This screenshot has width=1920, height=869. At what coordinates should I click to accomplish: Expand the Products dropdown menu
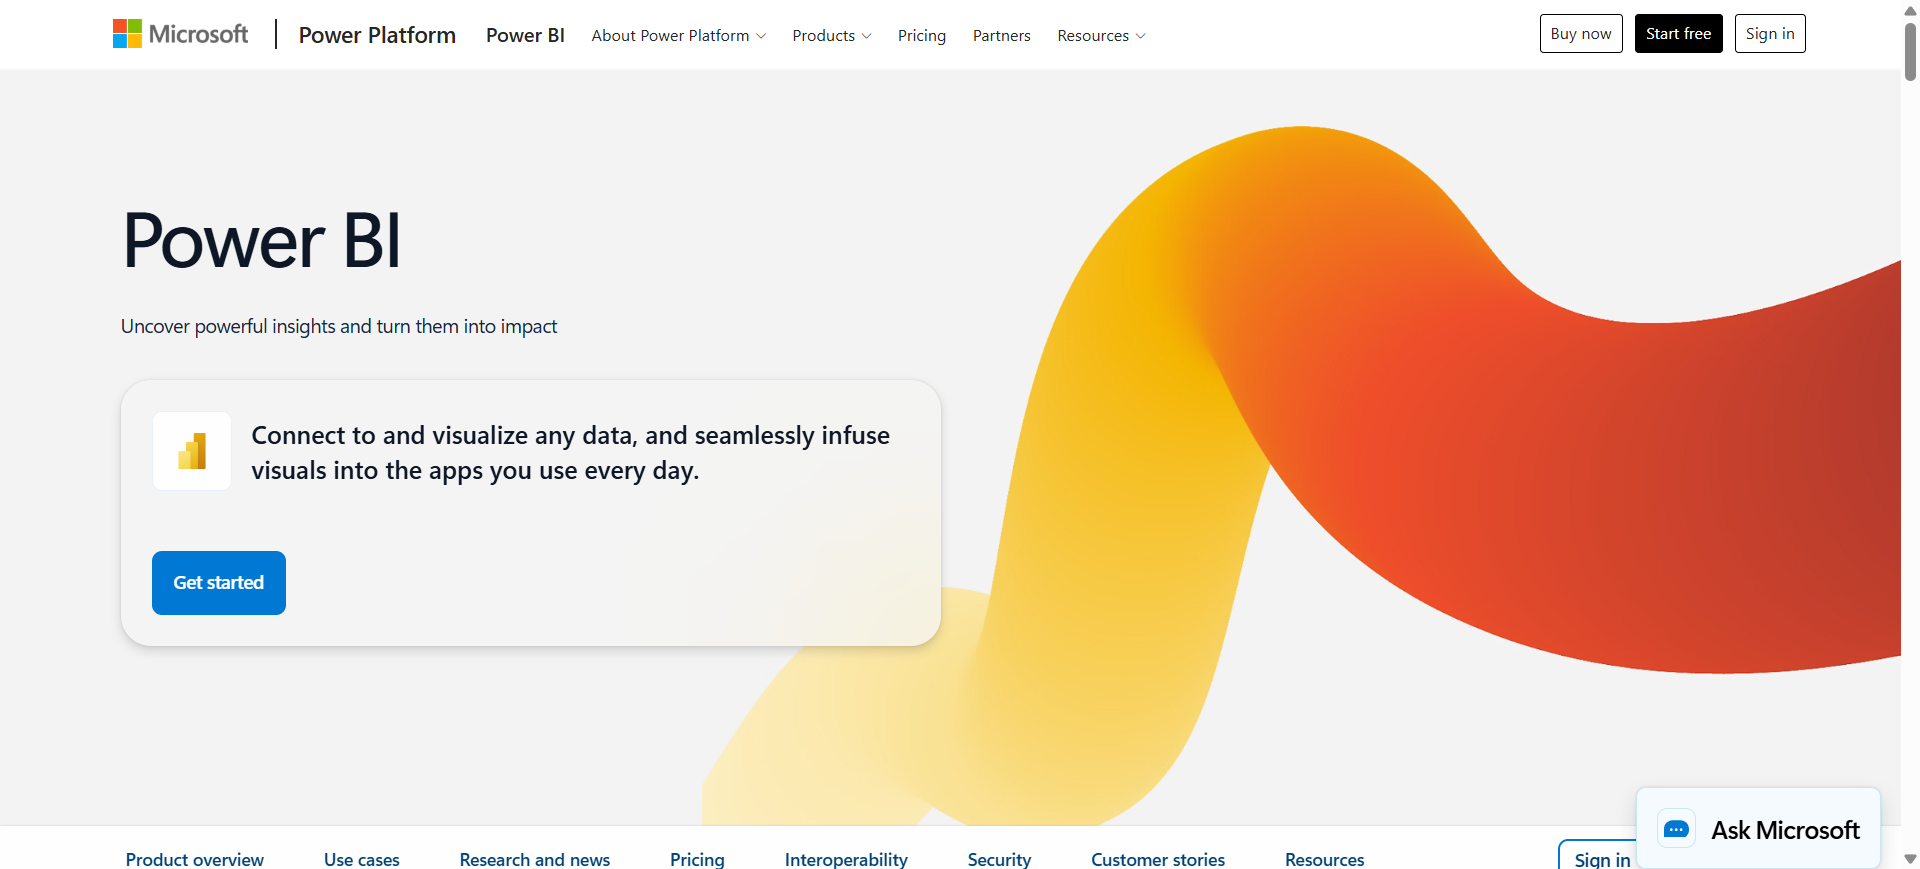[x=831, y=36]
